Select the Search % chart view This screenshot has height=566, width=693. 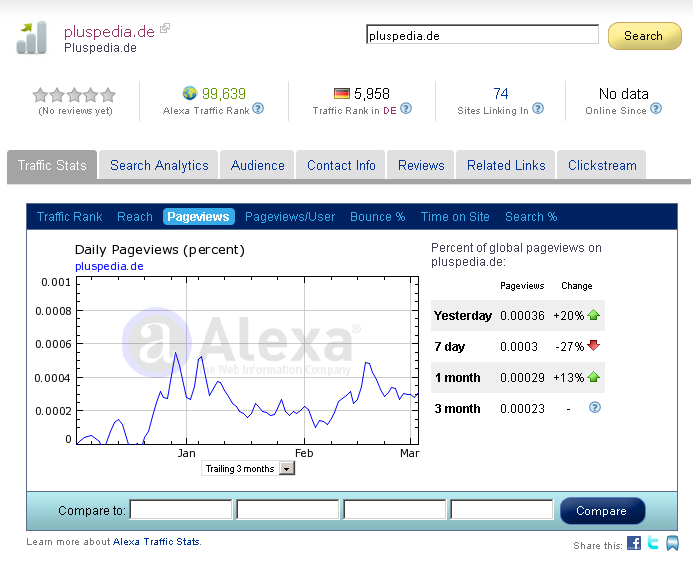pyautogui.click(x=531, y=217)
